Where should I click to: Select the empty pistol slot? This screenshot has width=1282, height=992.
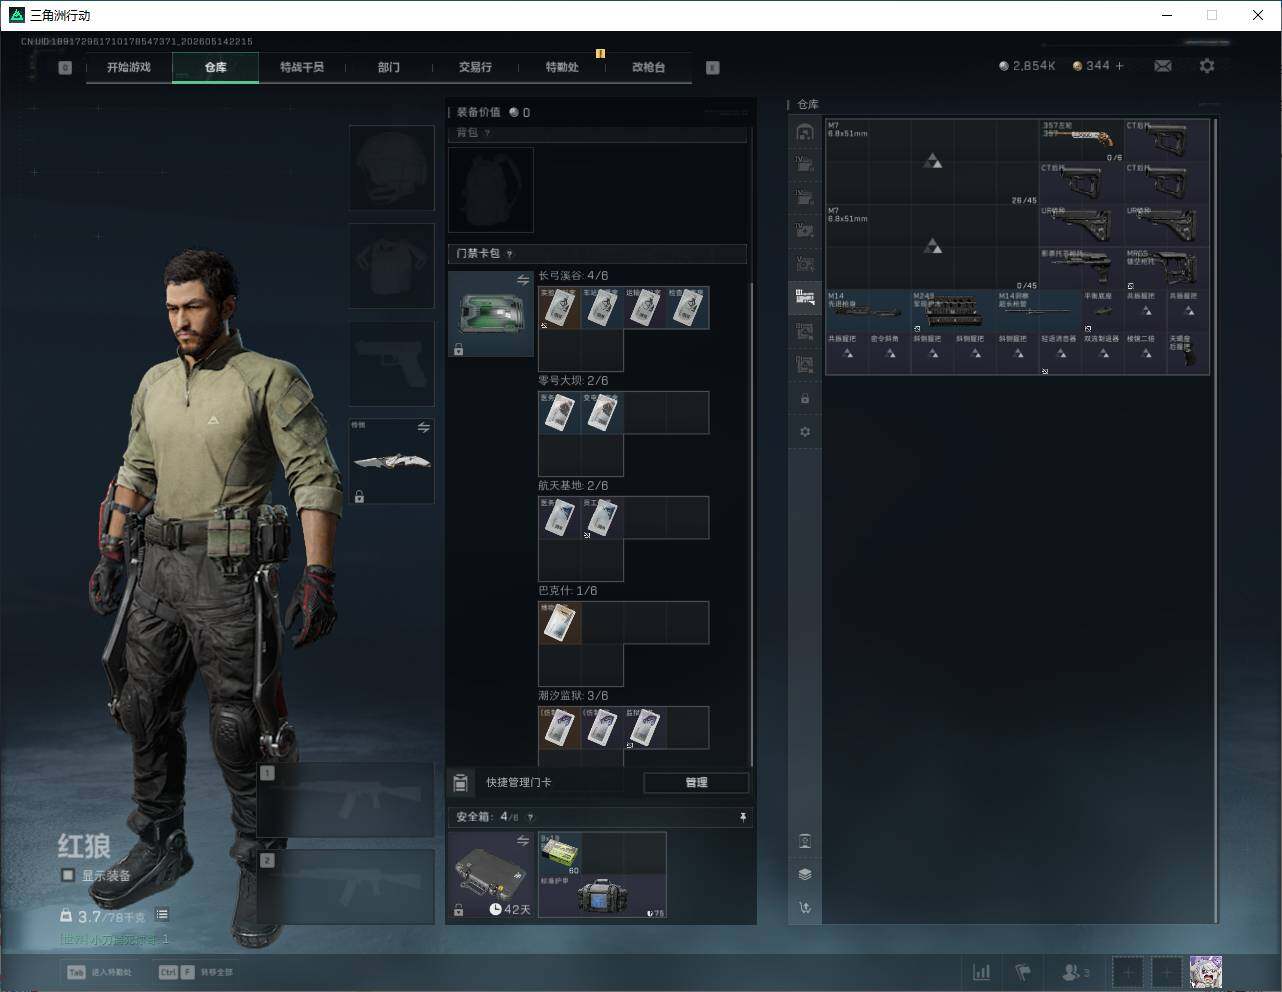point(391,363)
